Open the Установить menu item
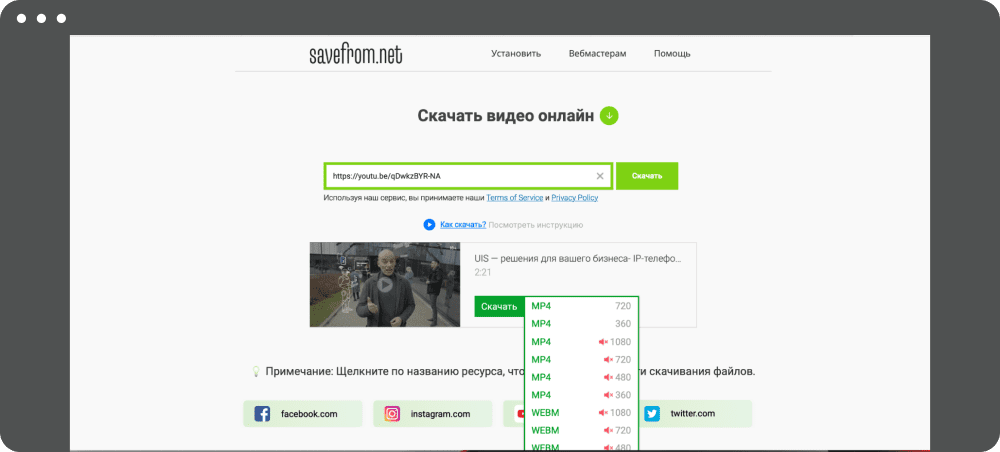 pyautogui.click(x=516, y=54)
